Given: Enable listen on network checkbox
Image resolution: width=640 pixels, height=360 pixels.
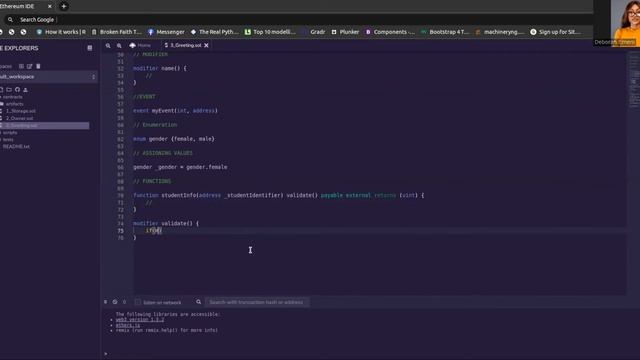Looking at the screenshot, I should [138, 302].
